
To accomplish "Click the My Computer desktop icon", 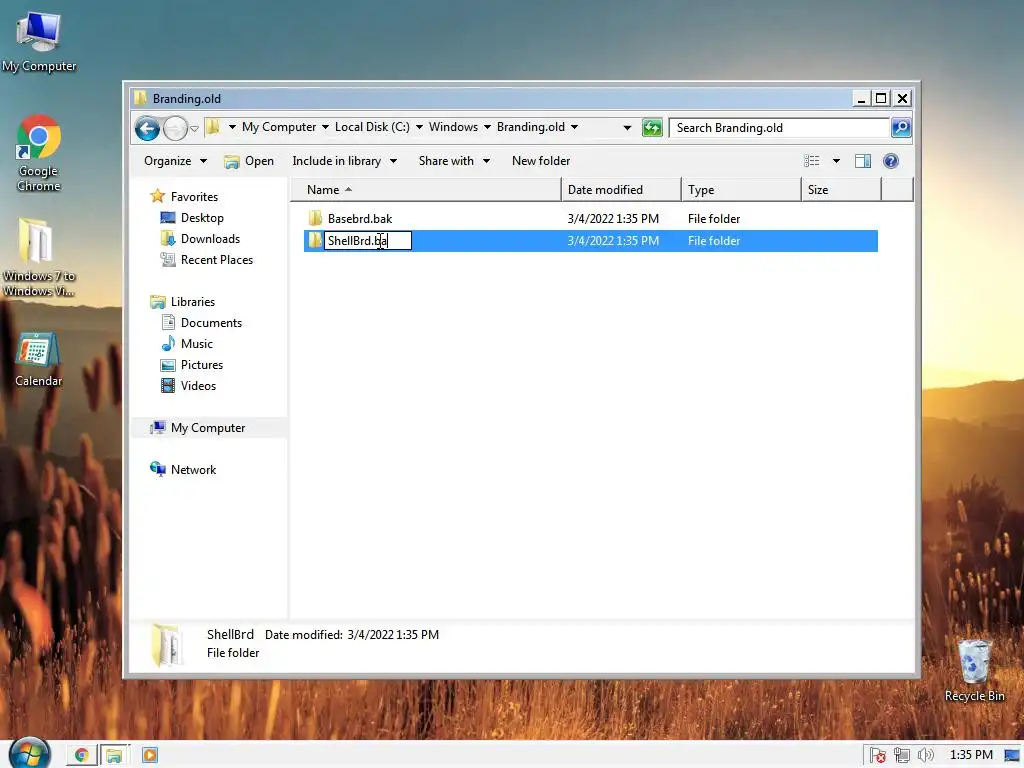I will coord(39,41).
